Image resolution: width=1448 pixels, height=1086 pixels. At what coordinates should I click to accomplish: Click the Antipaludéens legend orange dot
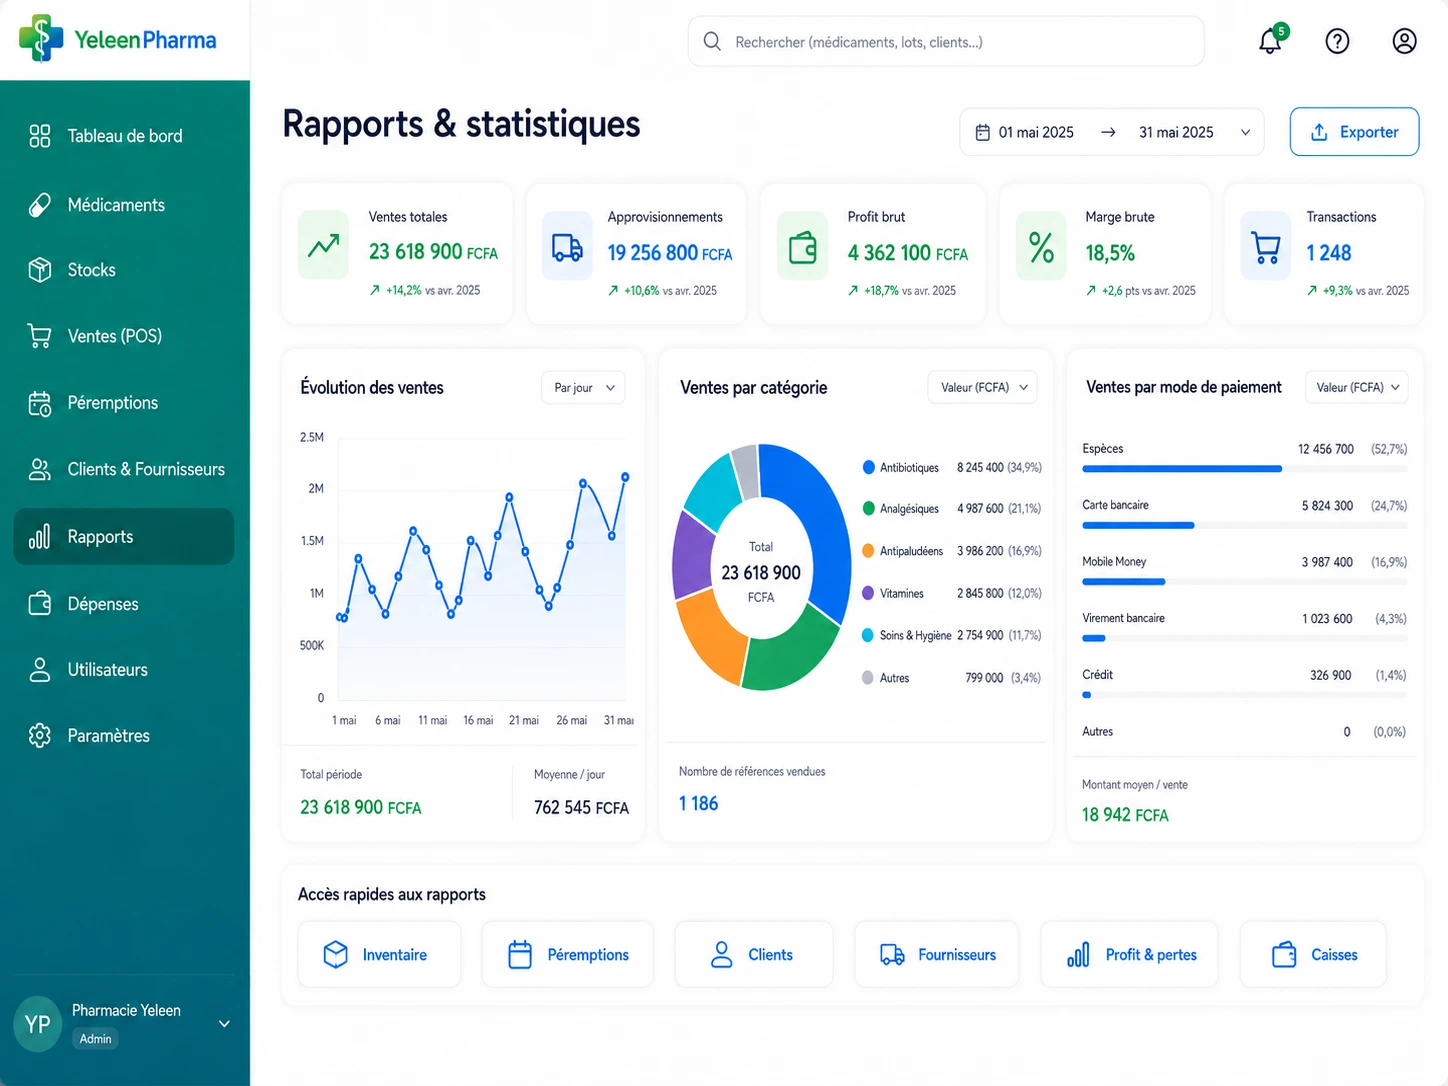click(x=869, y=551)
